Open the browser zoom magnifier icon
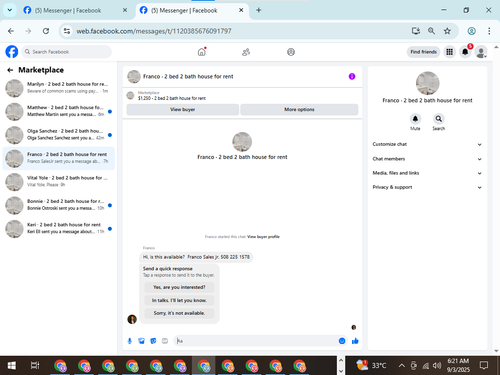This screenshot has width=500, height=375. (431, 31)
